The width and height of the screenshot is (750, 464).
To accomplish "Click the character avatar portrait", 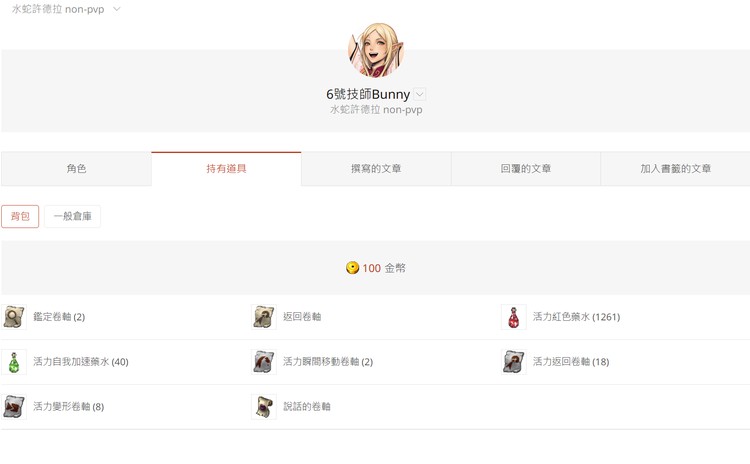I will coord(376,50).
